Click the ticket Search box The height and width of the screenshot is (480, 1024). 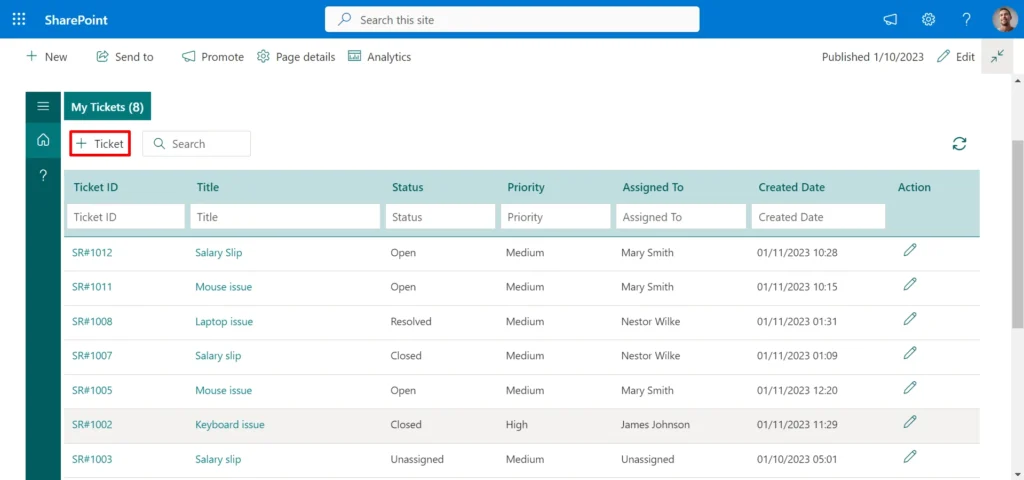[x=197, y=144]
